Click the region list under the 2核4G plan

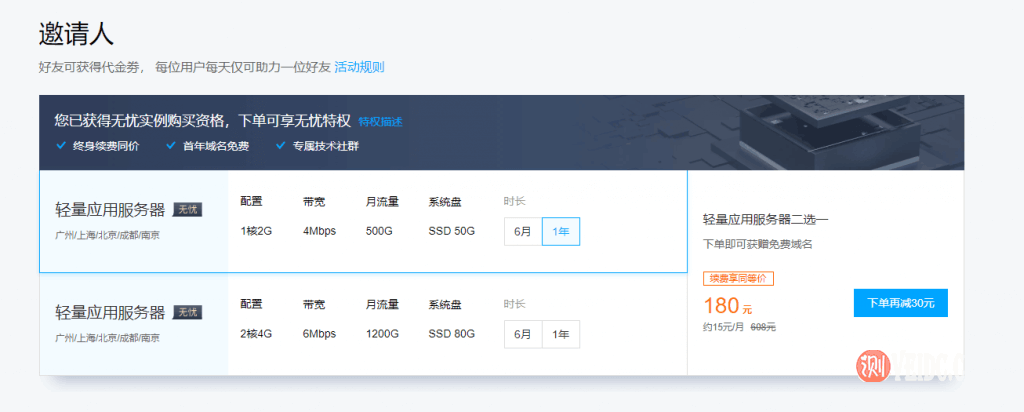tap(108, 338)
